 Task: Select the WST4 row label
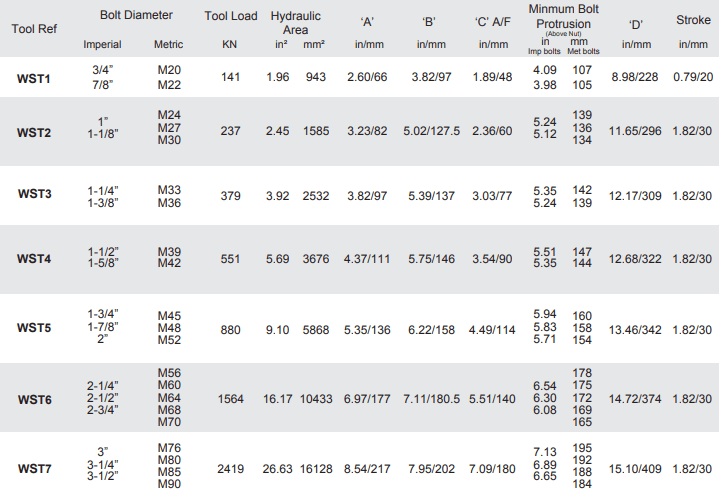tap(35, 258)
